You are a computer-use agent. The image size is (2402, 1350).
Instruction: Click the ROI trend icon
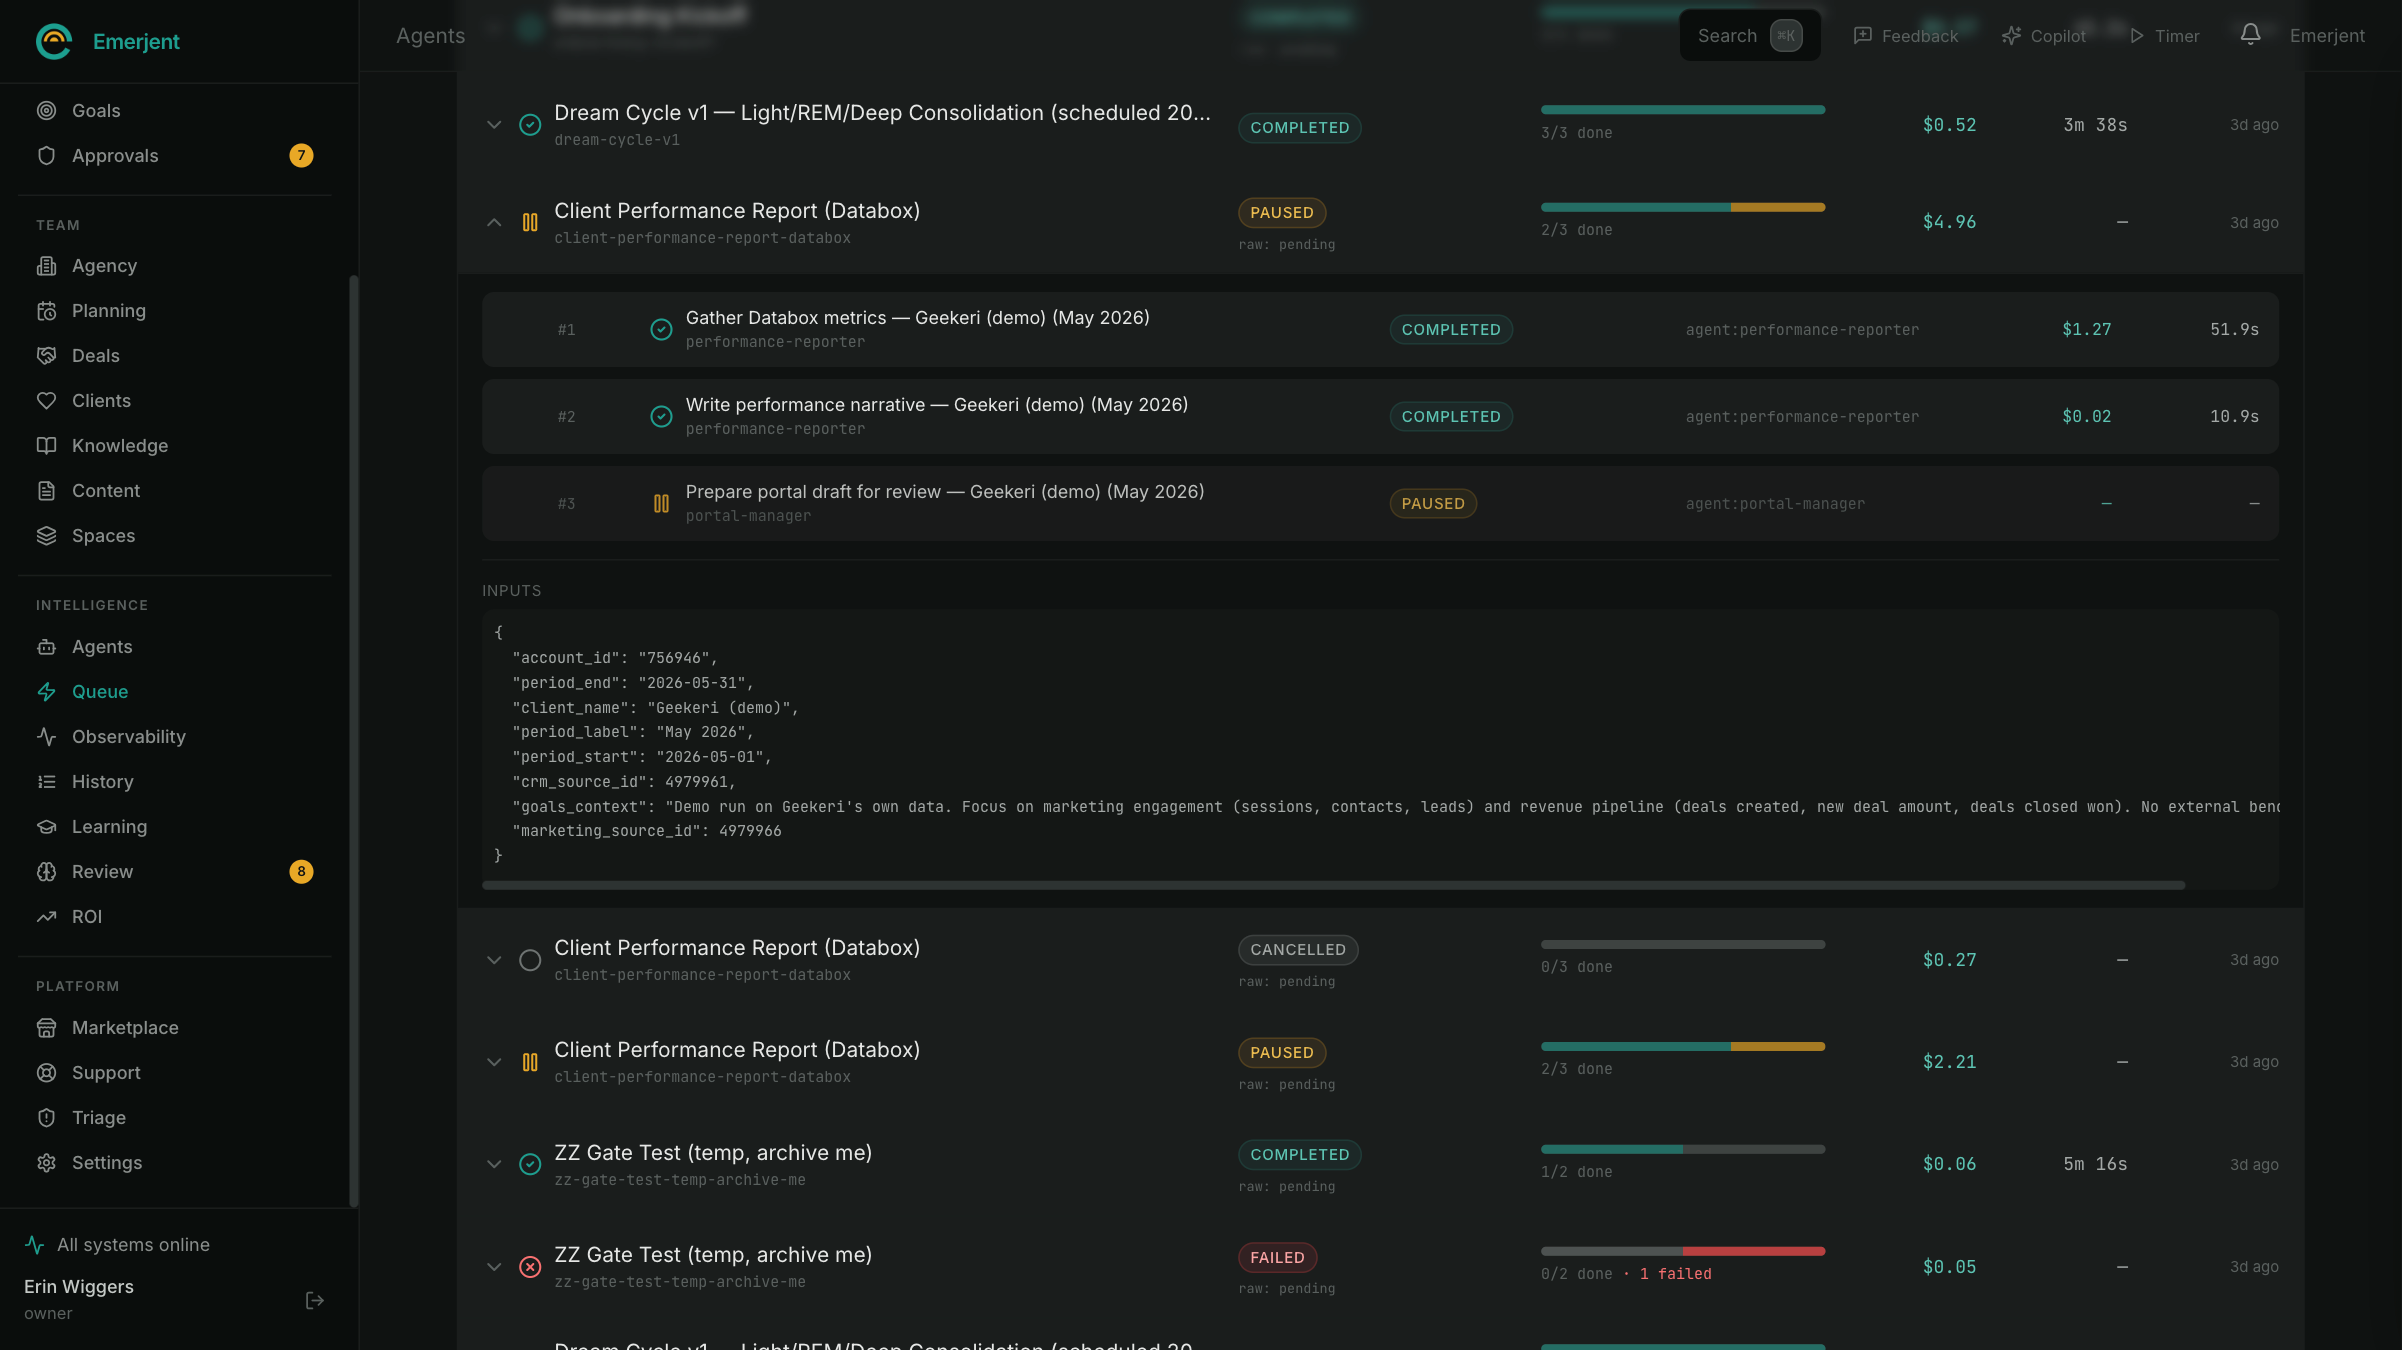click(x=47, y=916)
